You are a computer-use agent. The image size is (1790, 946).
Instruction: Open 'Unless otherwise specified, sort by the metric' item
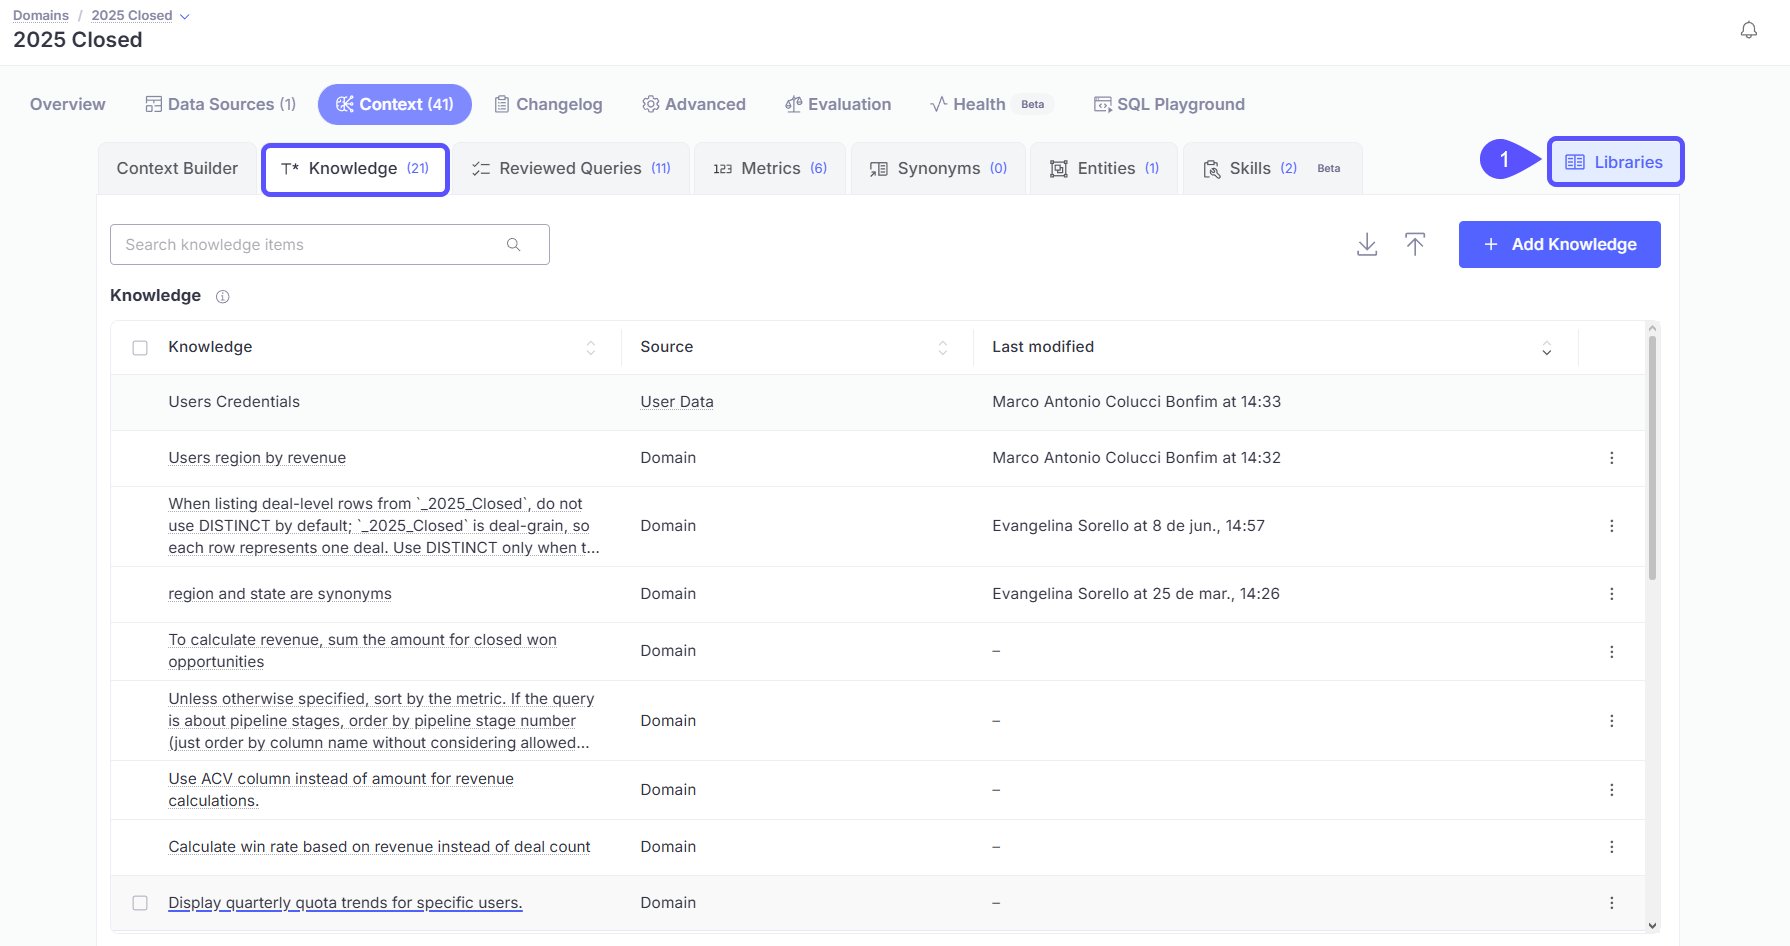(381, 721)
